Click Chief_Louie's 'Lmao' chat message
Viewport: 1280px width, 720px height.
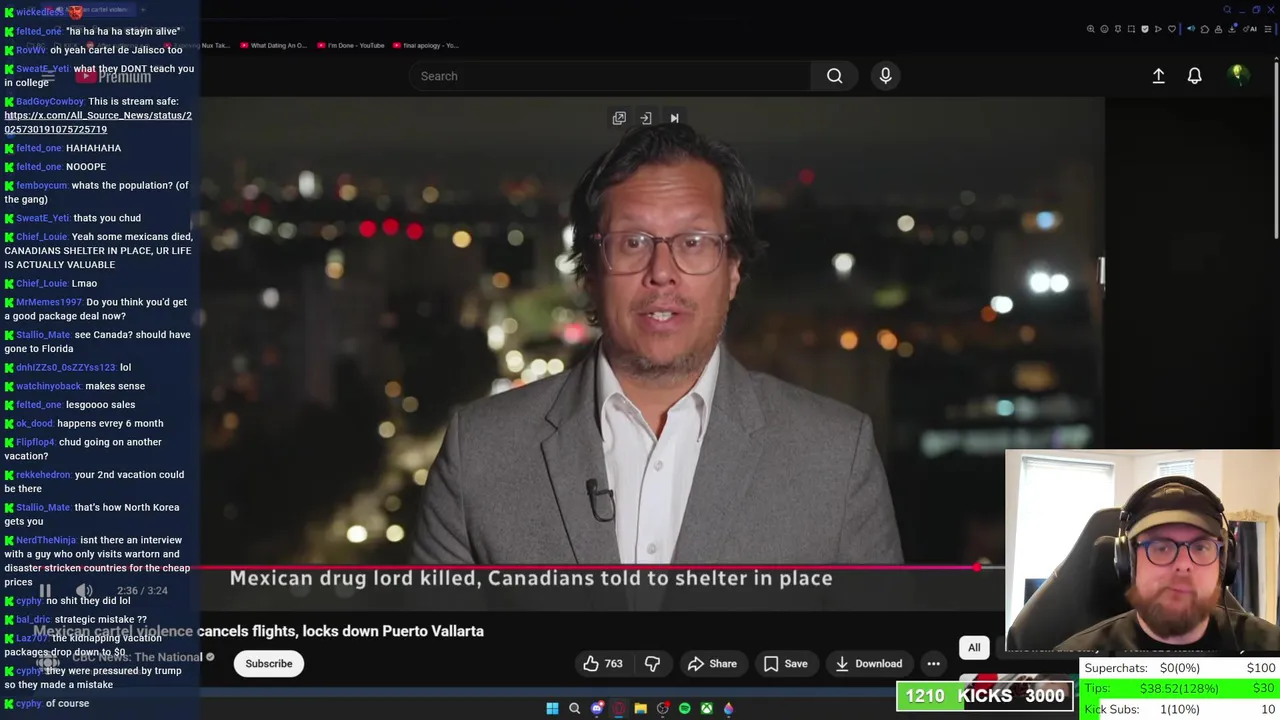point(84,283)
